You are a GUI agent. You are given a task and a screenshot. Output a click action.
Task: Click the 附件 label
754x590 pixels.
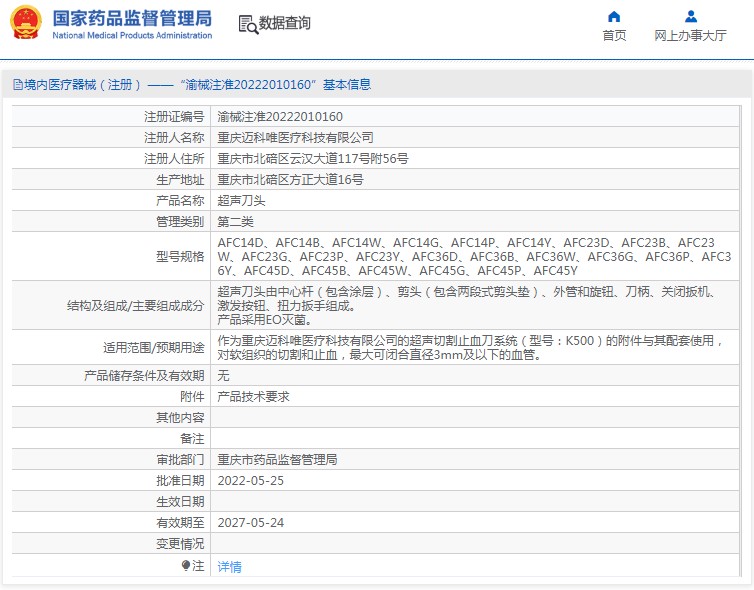pyautogui.click(x=192, y=397)
